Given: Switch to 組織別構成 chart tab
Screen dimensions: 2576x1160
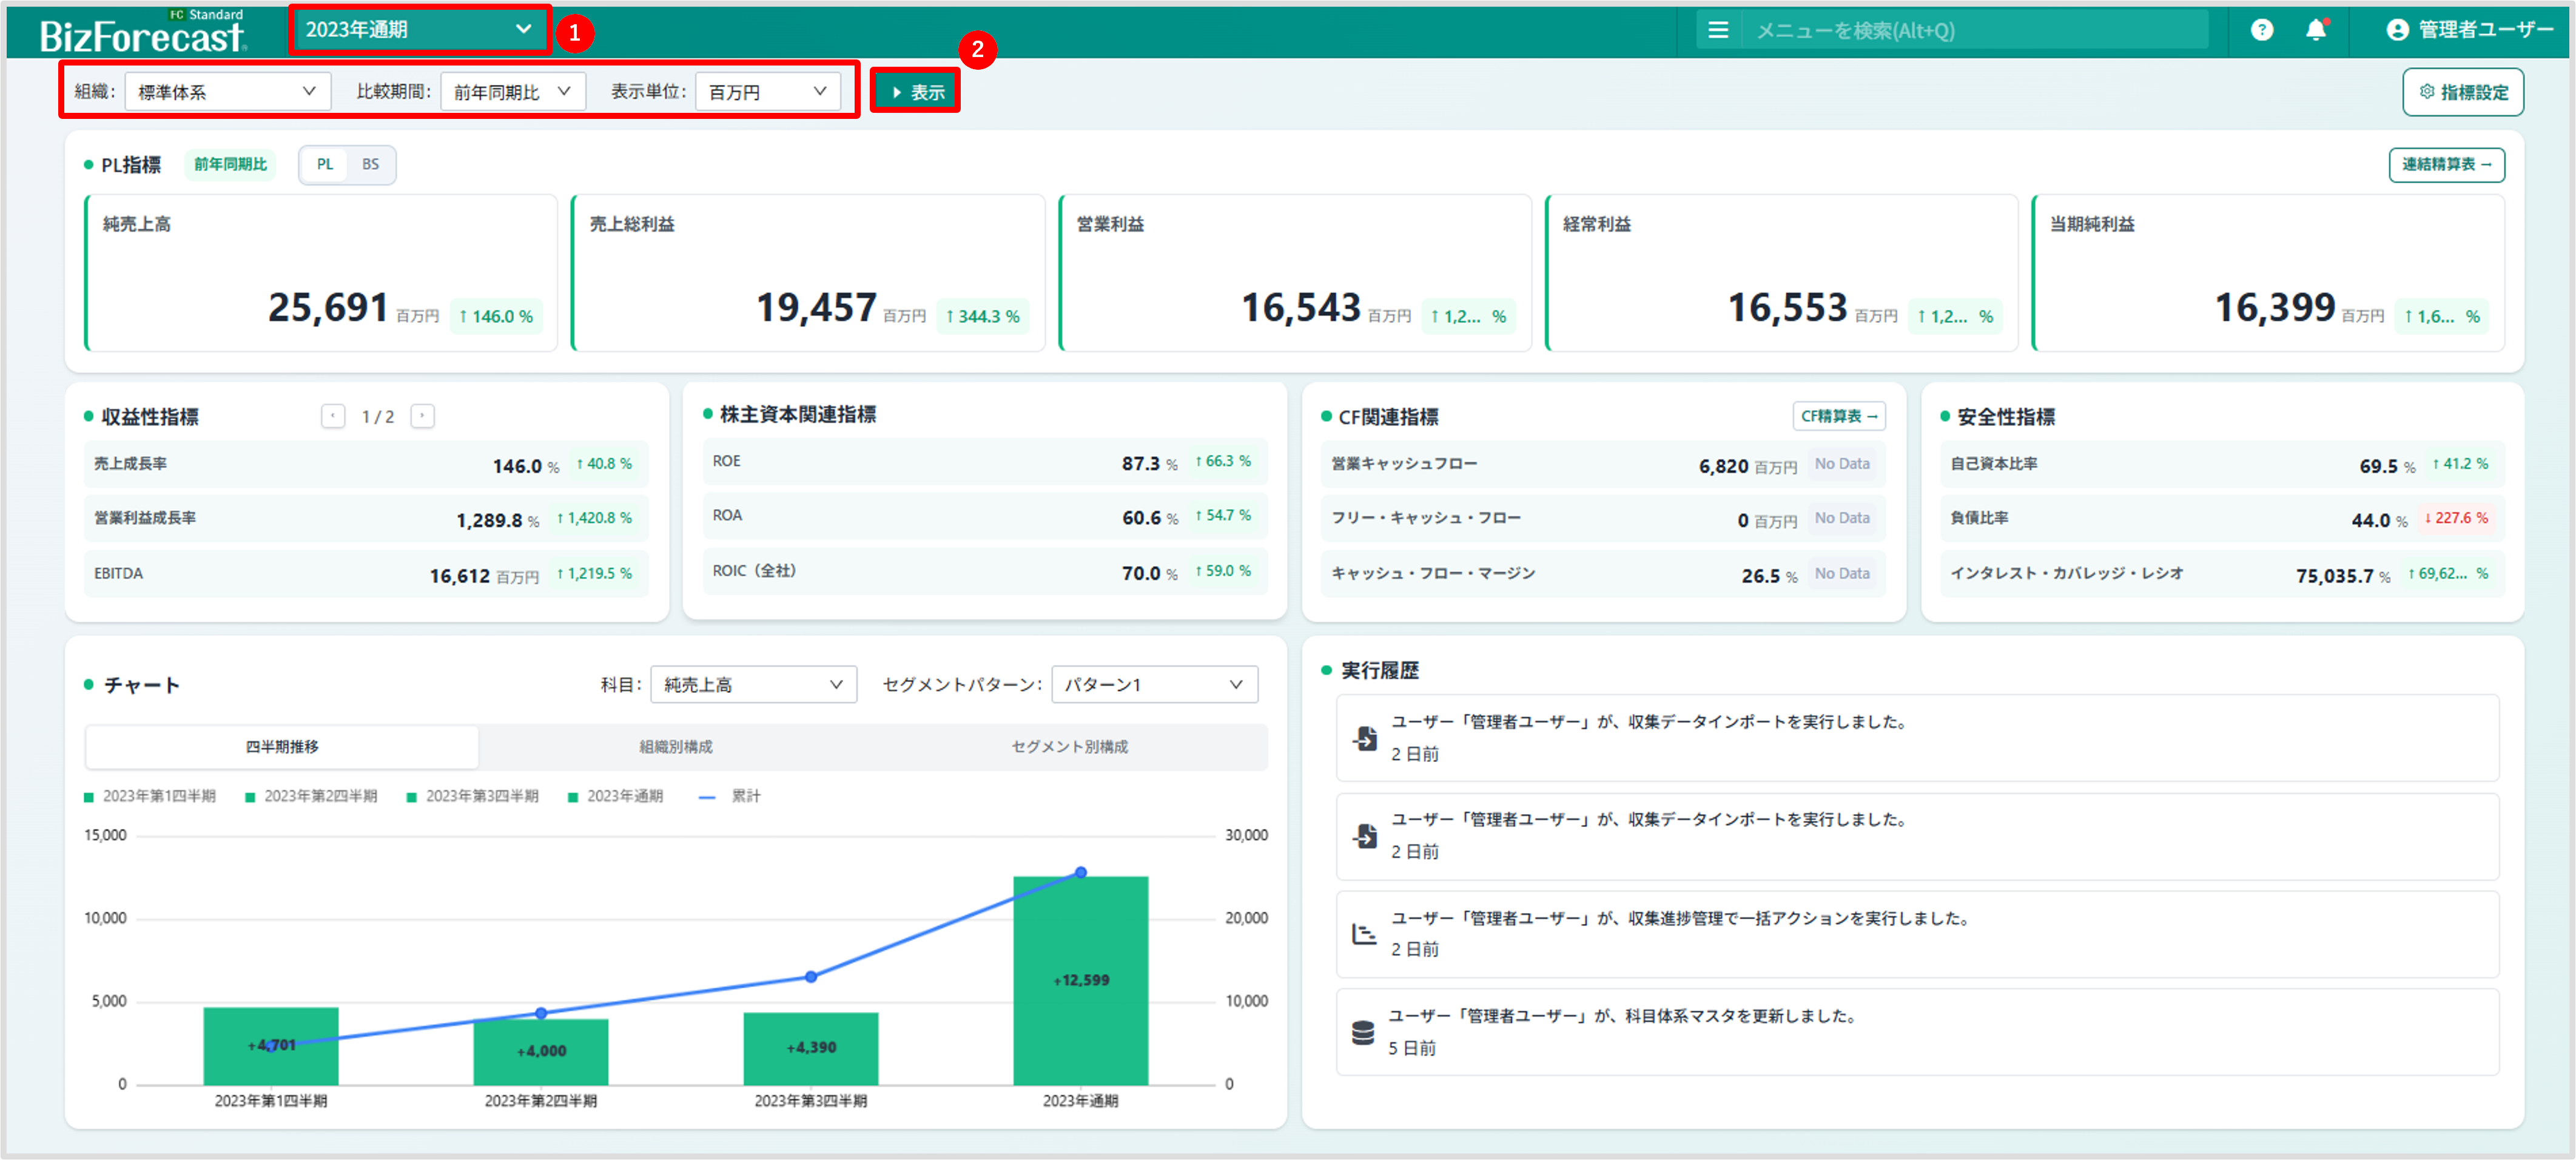Looking at the screenshot, I should point(676,747).
